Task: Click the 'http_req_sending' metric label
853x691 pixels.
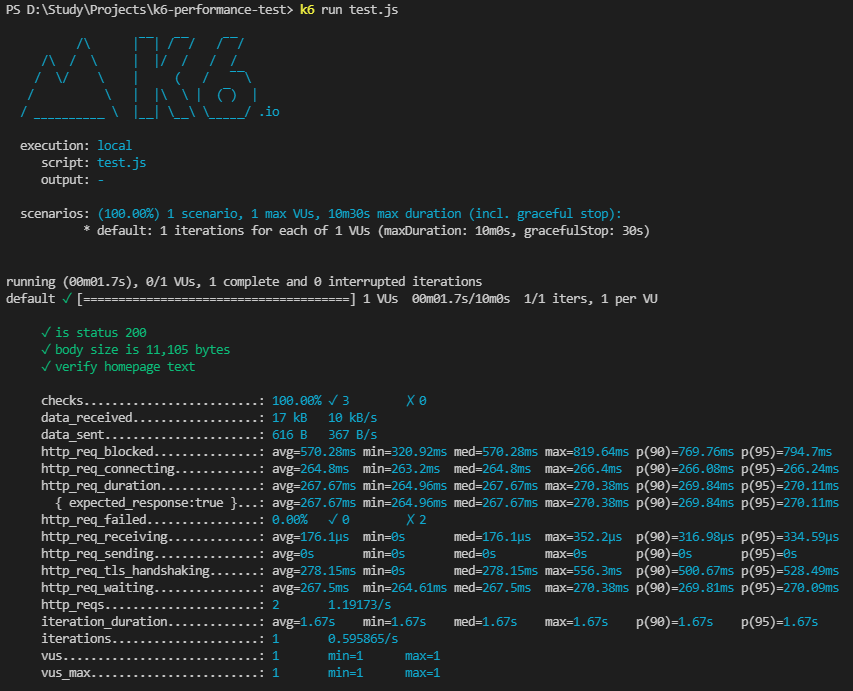Action: [97, 554]
